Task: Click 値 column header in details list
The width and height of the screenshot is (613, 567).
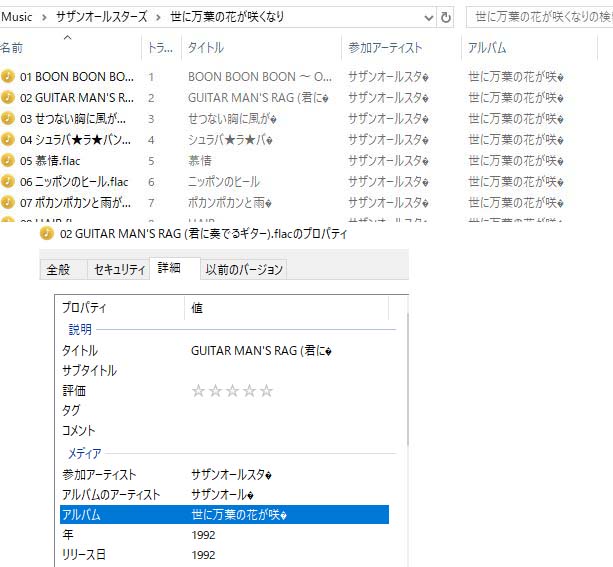Action: click(x=286, y=308)
